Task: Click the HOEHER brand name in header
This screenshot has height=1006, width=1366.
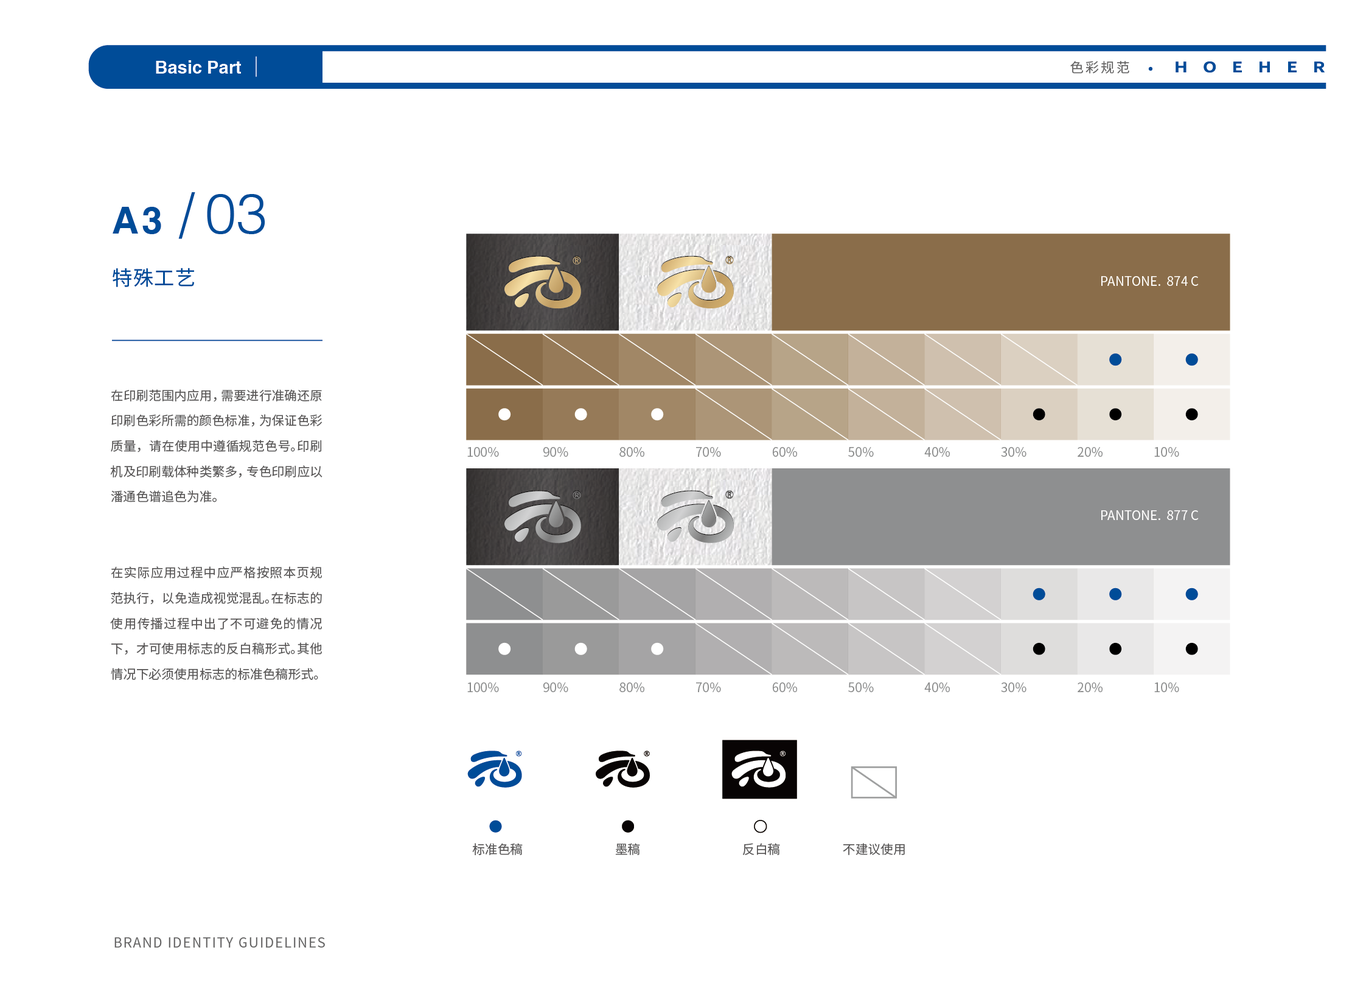Action: 1250,67
